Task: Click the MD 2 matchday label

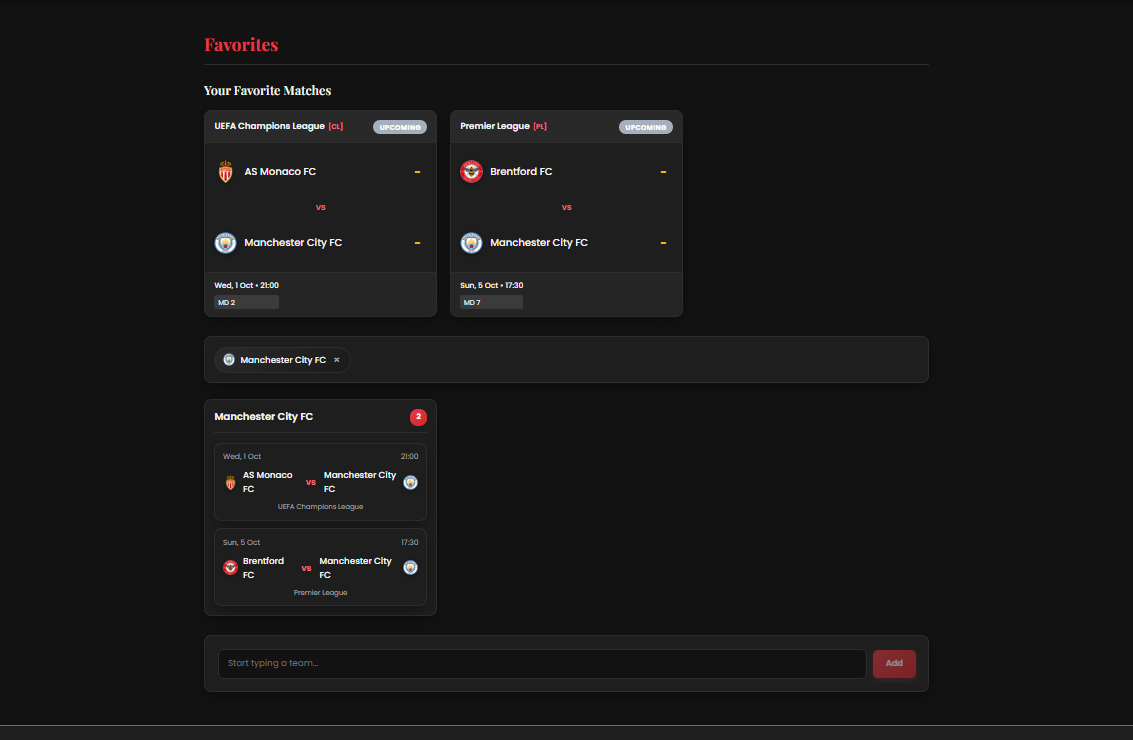Action: click(245, 301)
